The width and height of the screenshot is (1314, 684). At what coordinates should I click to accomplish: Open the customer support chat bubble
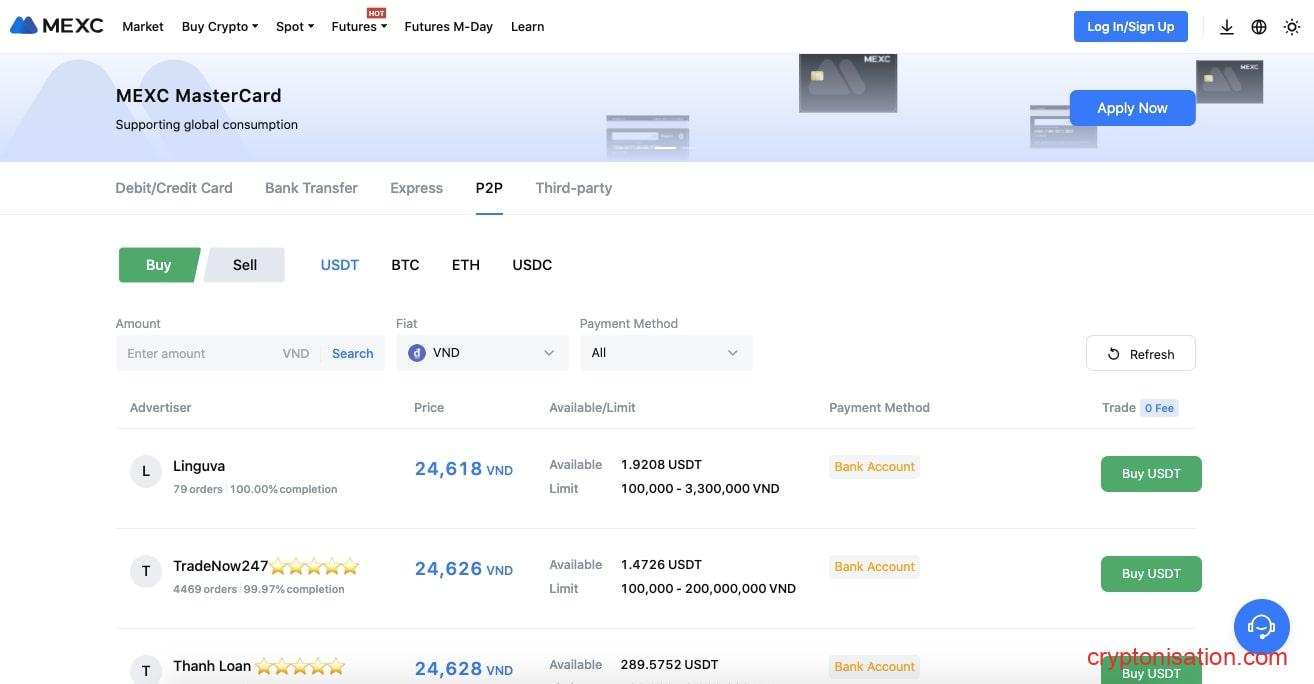click(x=1261, y=627)
